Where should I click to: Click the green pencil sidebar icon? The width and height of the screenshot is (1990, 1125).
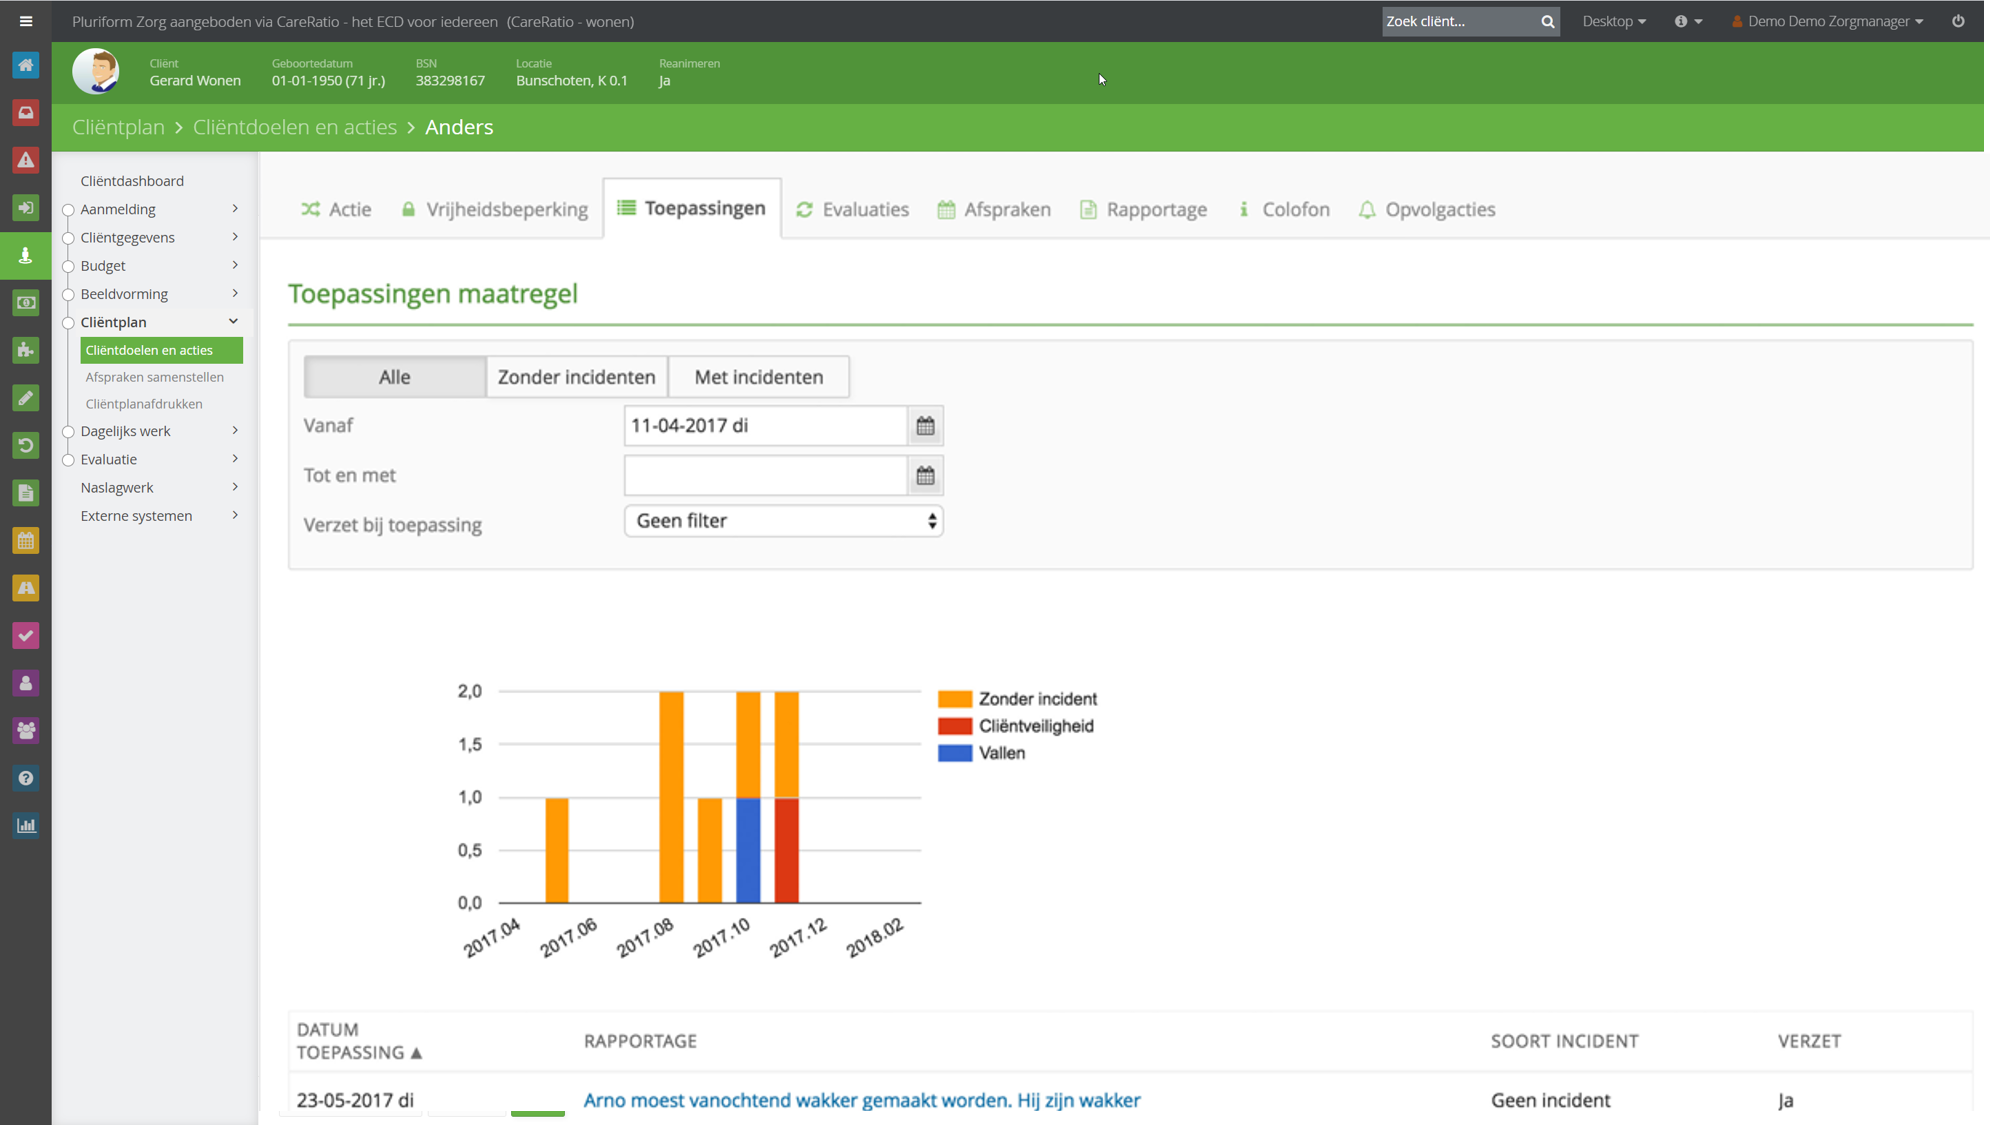coord(26,398)
